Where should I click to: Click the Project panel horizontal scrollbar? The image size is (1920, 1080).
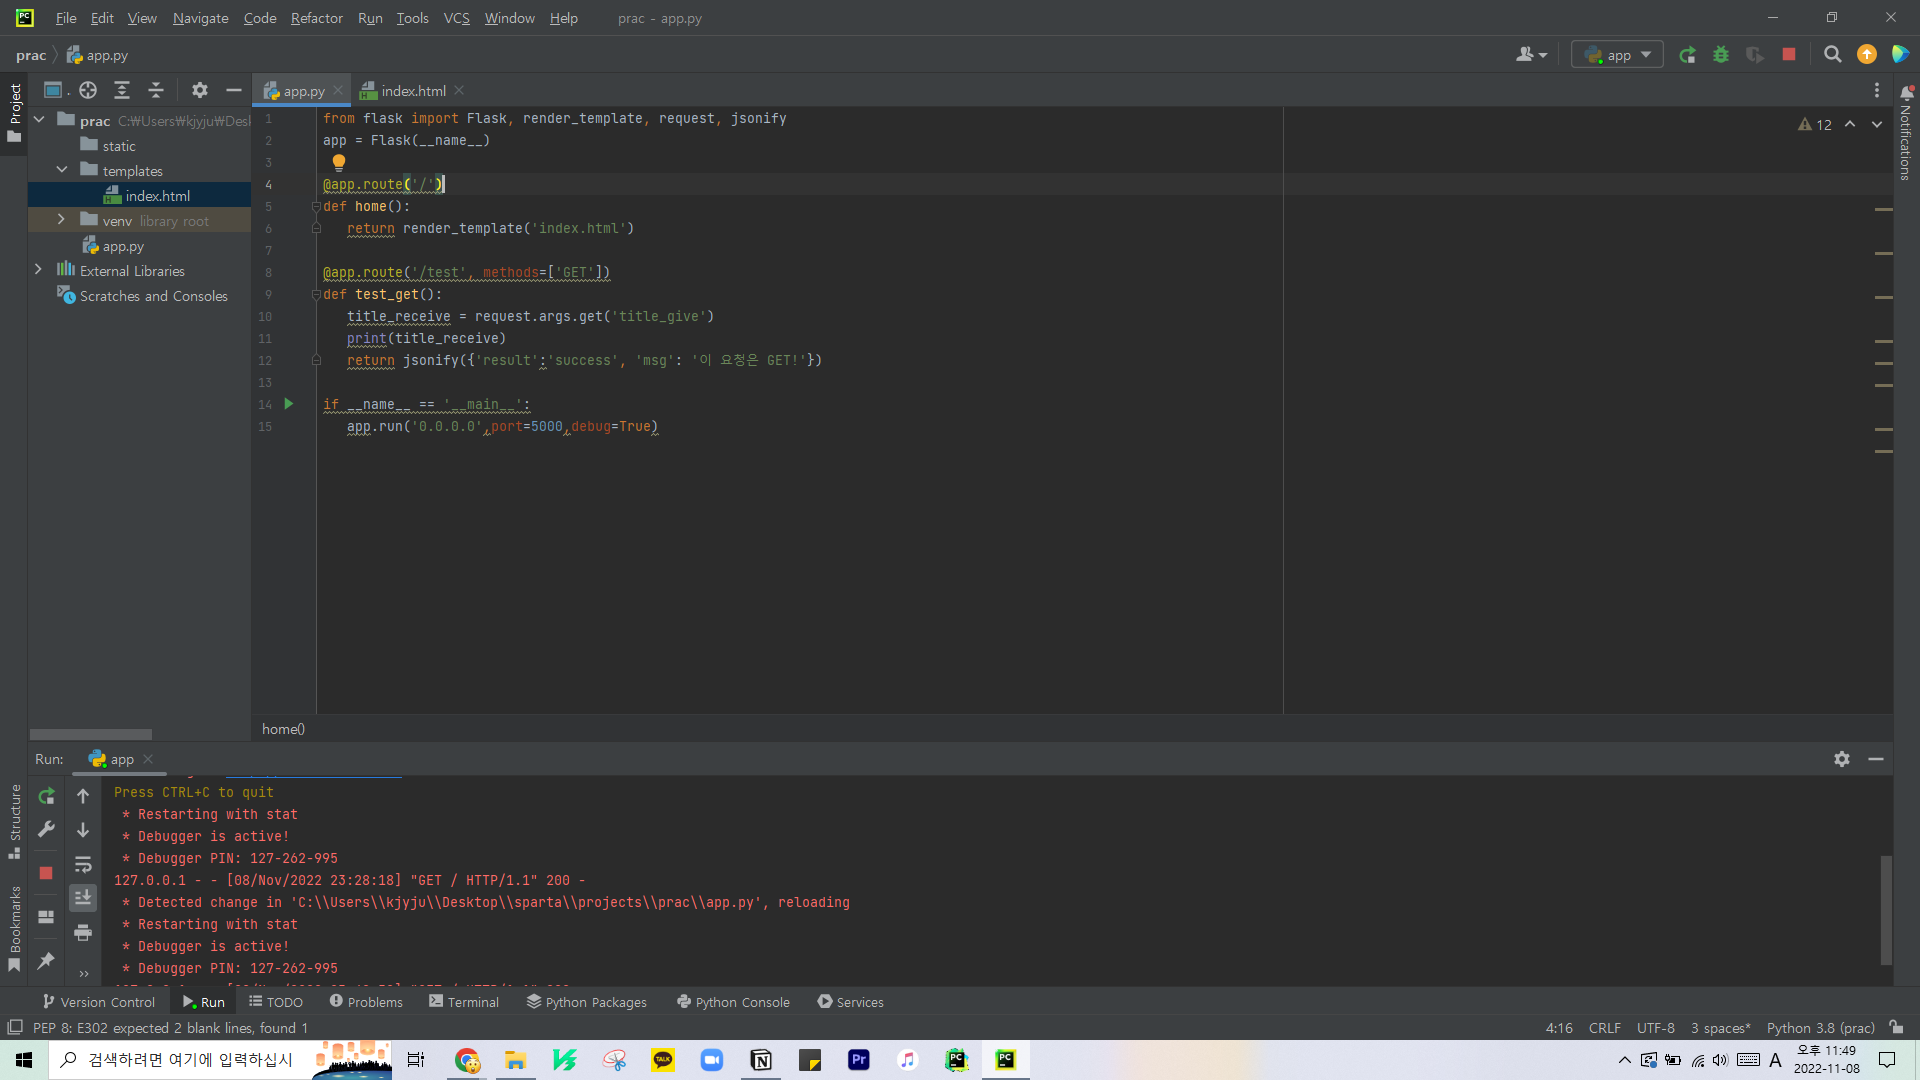pyautogui.click(x=91, y=734)
